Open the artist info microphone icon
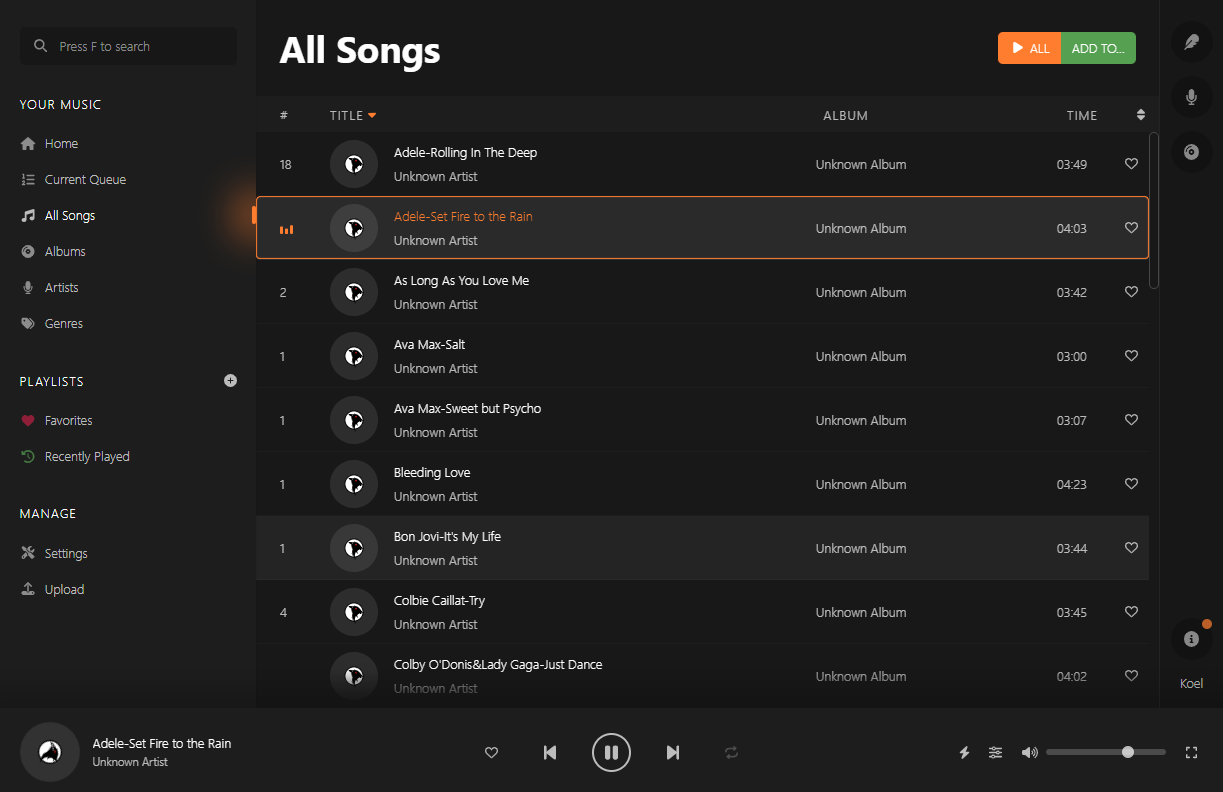 click(1191, 97)
